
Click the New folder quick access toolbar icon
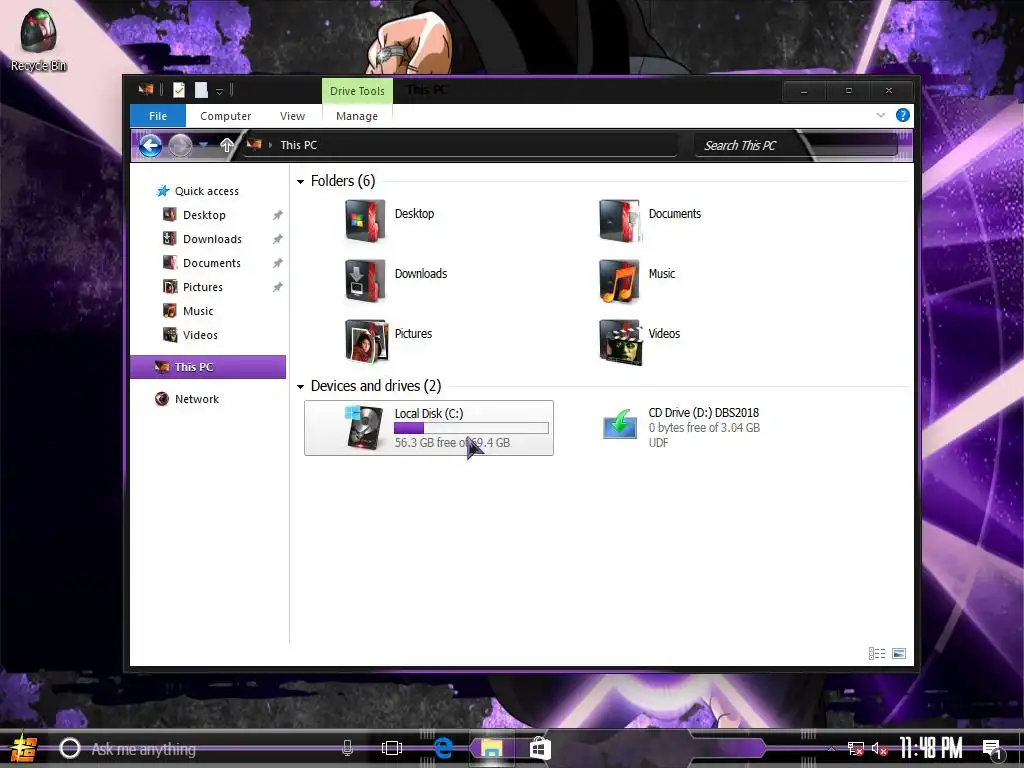click(201, 90)
